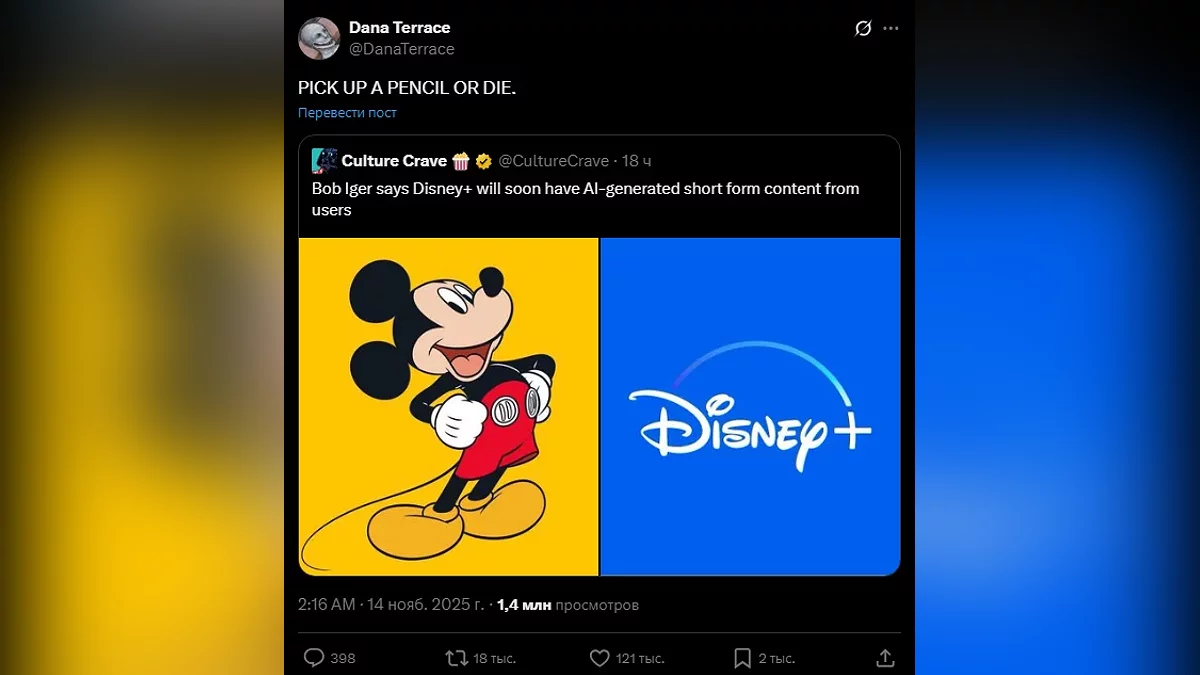Open quoted post text about Bob Iger
The height and width of the screenshot is (675, 1200).
point(585,199)
